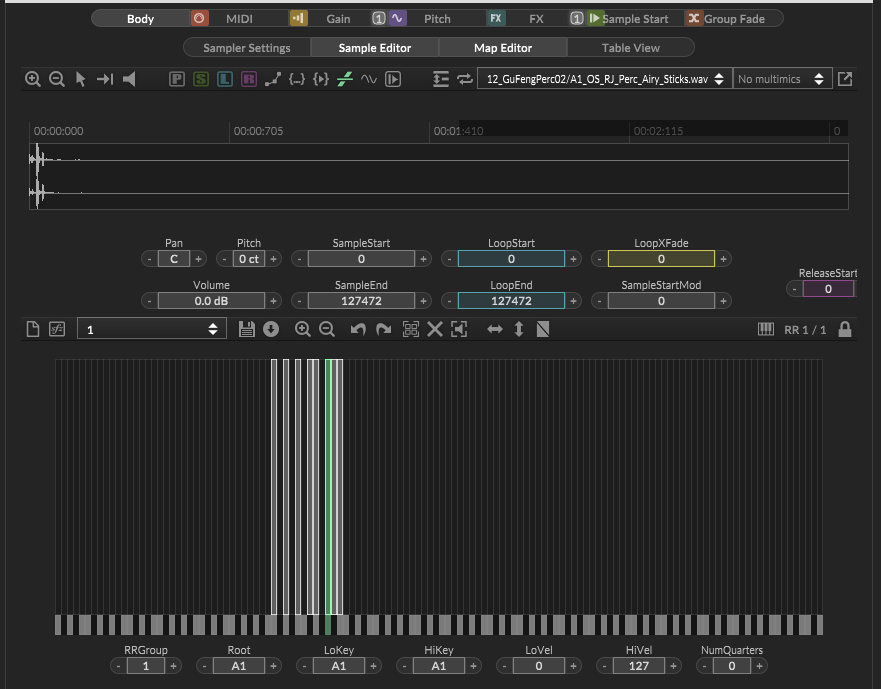Undo the last map edit
The image size is (881, 689).
coord(358,329)
